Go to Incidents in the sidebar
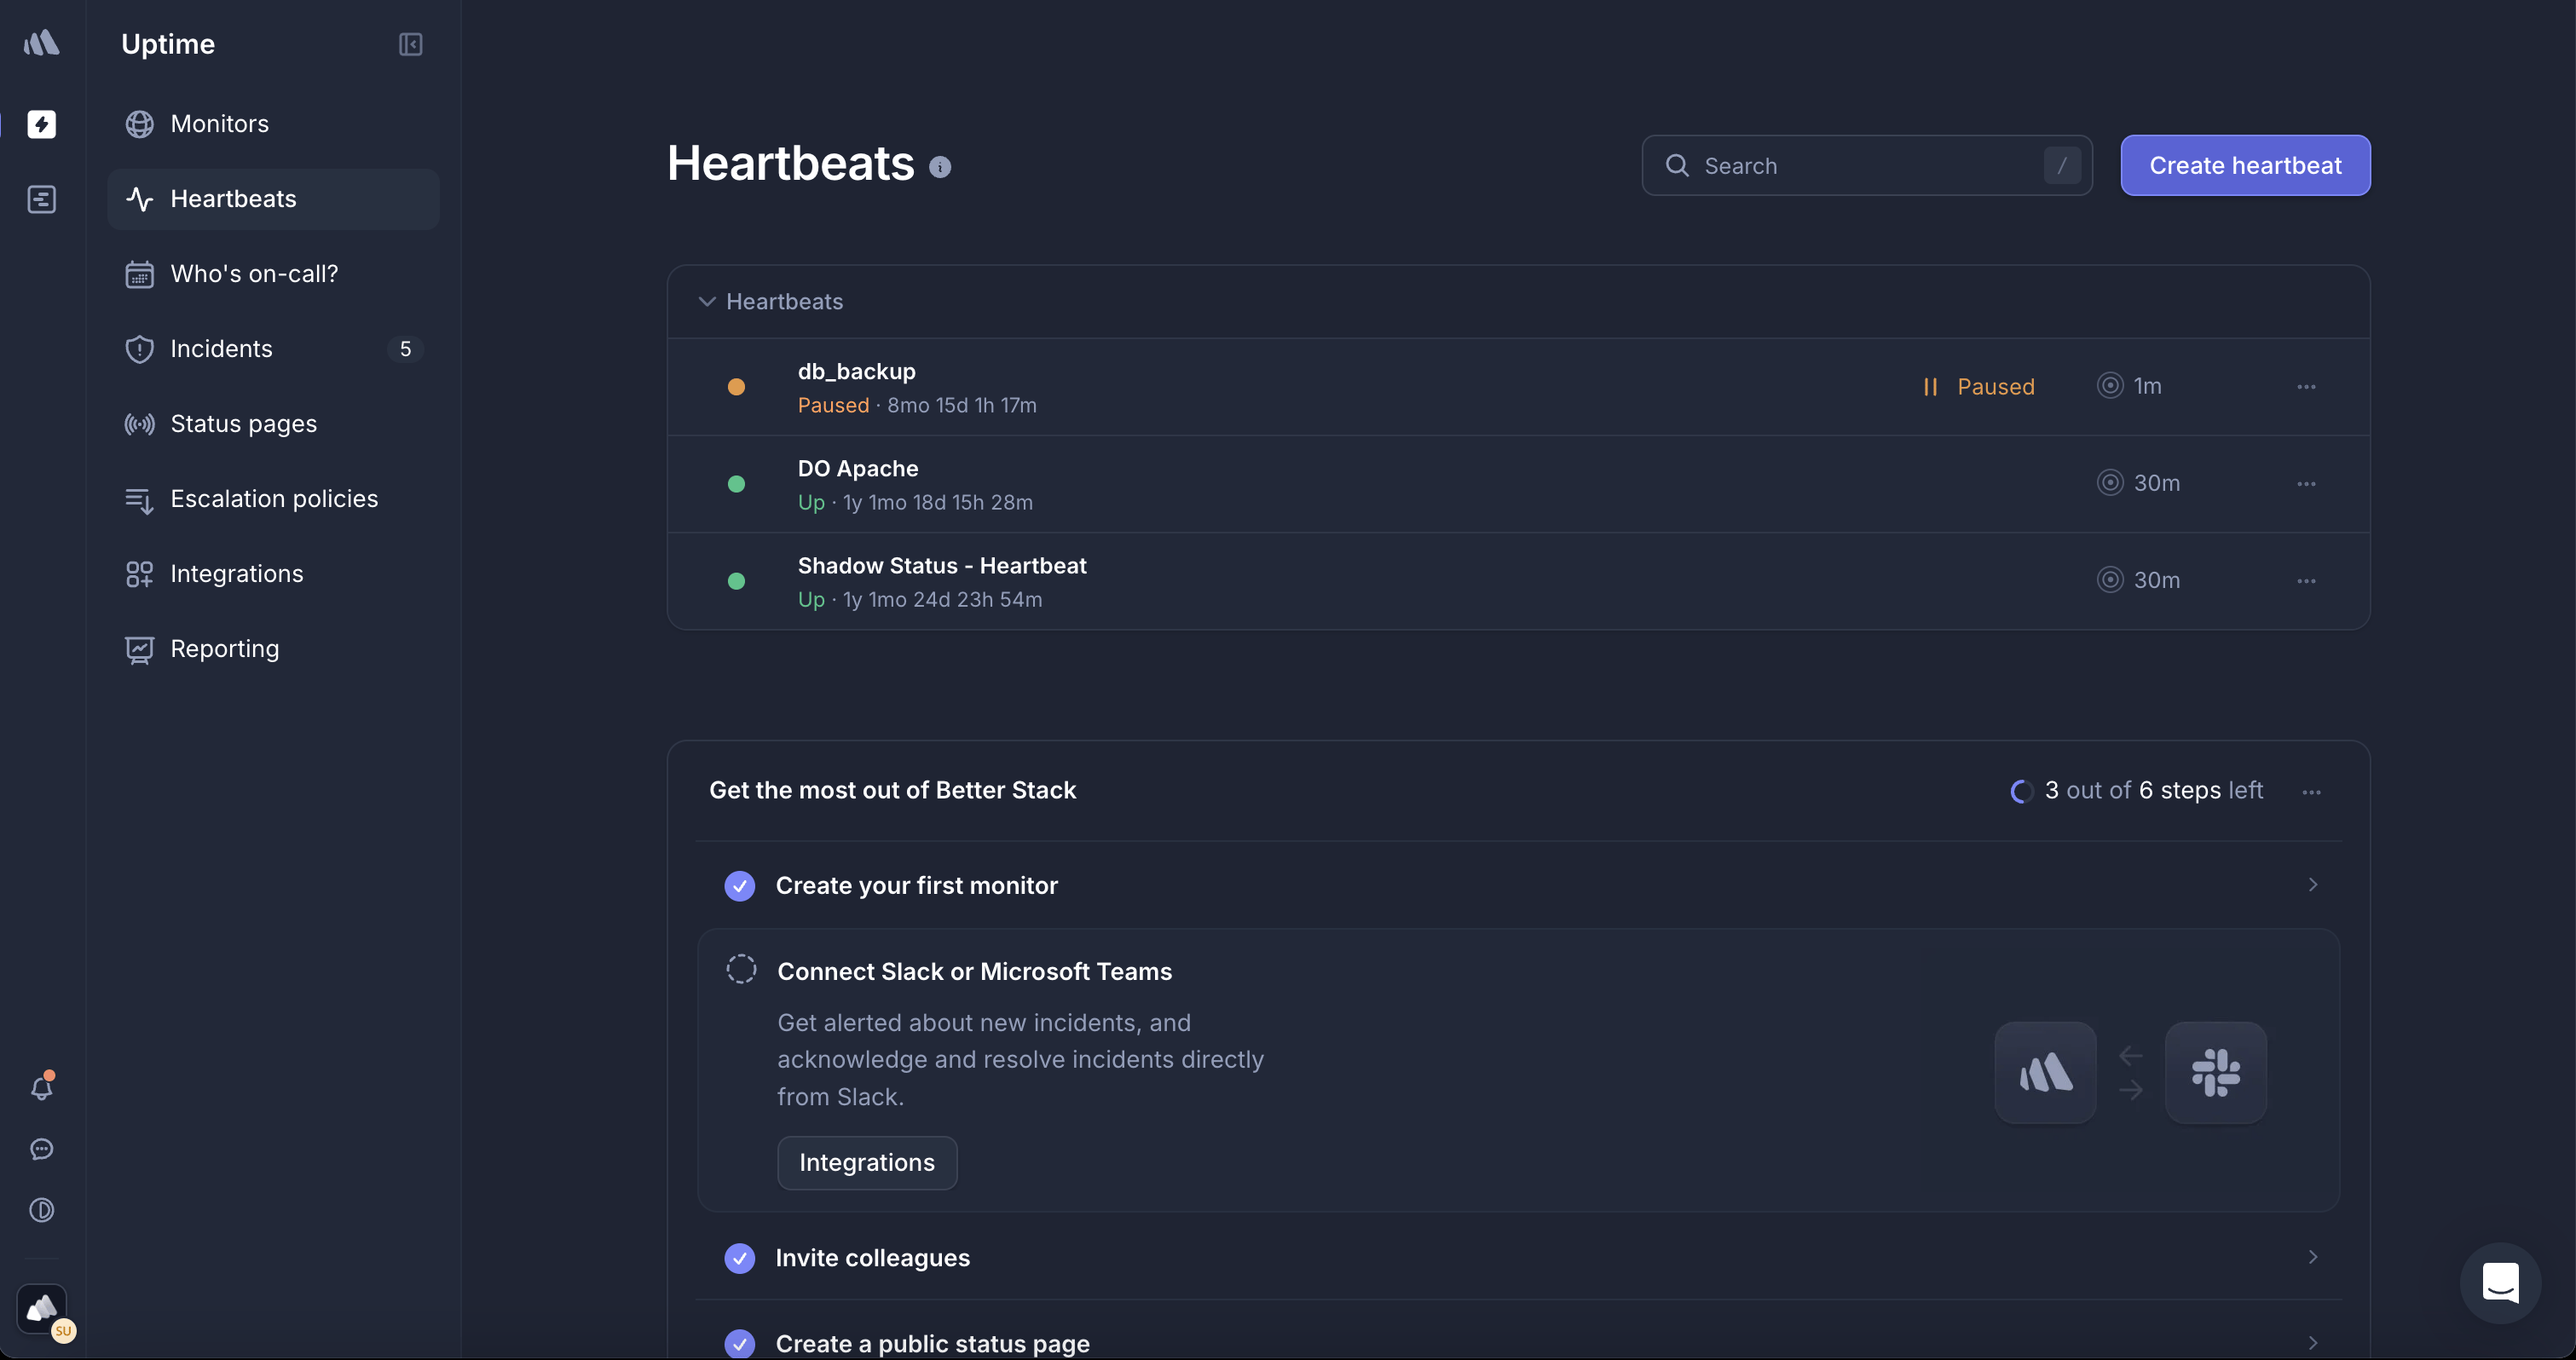Screen dimensions: 2576x1360 click(x=221, y=349)
